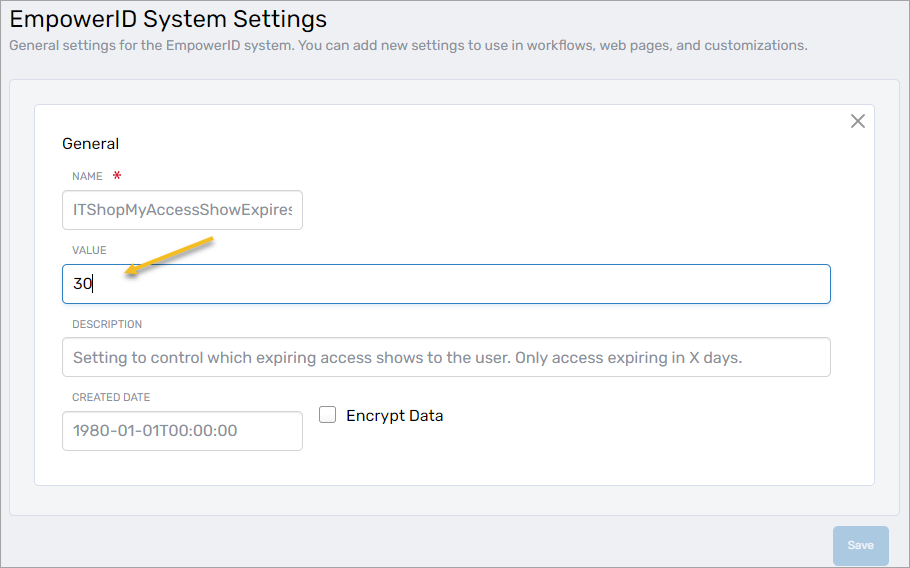
Task: Click inside the Value input field
Action: tap(446, 284)
